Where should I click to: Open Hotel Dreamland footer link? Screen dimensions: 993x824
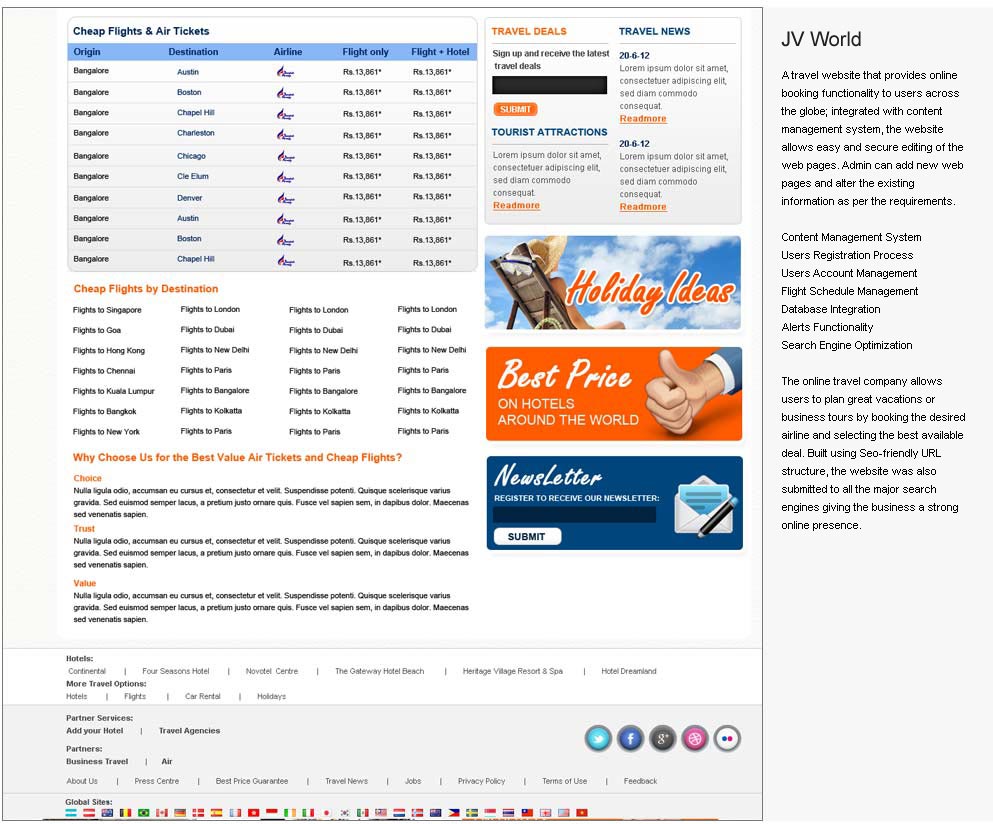(629, 671)
